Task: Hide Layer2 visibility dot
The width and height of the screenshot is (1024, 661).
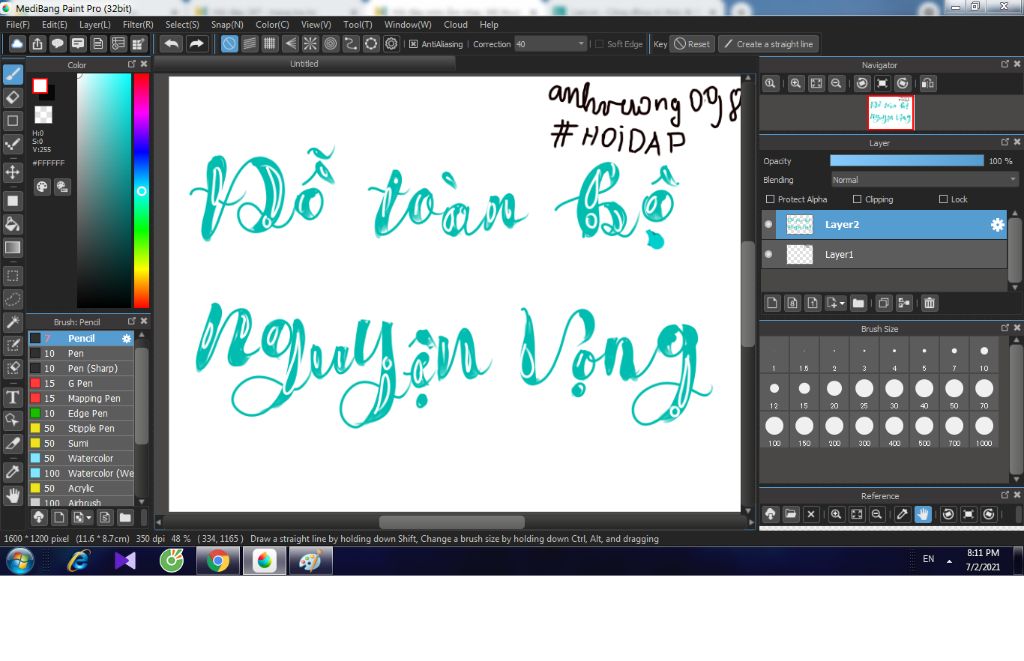Action: pyautogui.click(x=769, y=224)
